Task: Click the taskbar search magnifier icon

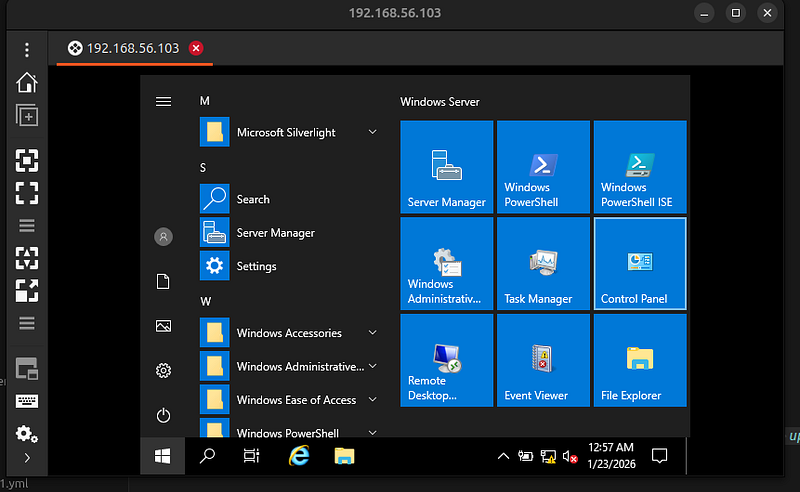Action: (x=207, y=456)
